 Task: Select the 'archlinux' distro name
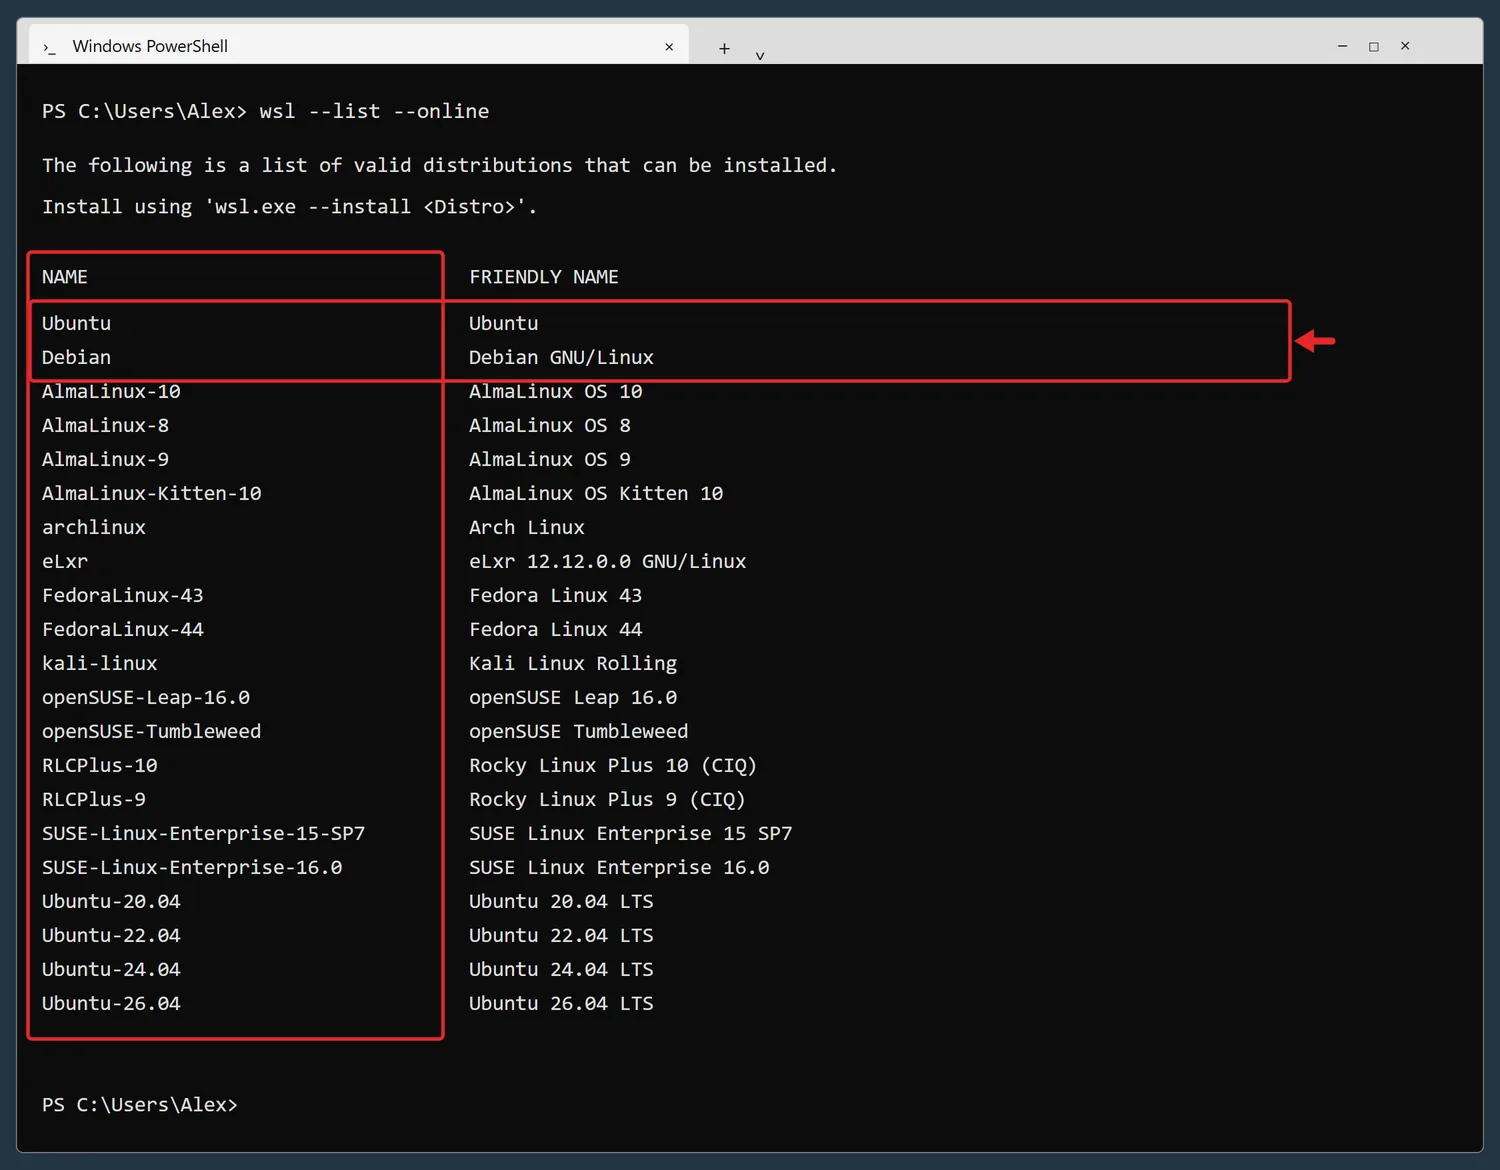(x=94, y=527)
